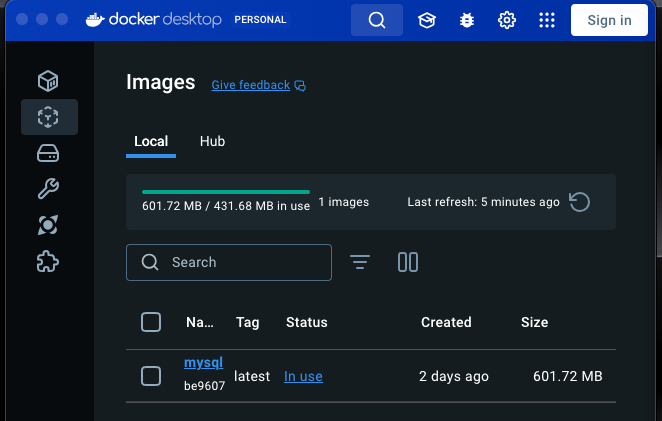Click Sign in button
662x421 pixels.
pos(609,20)
